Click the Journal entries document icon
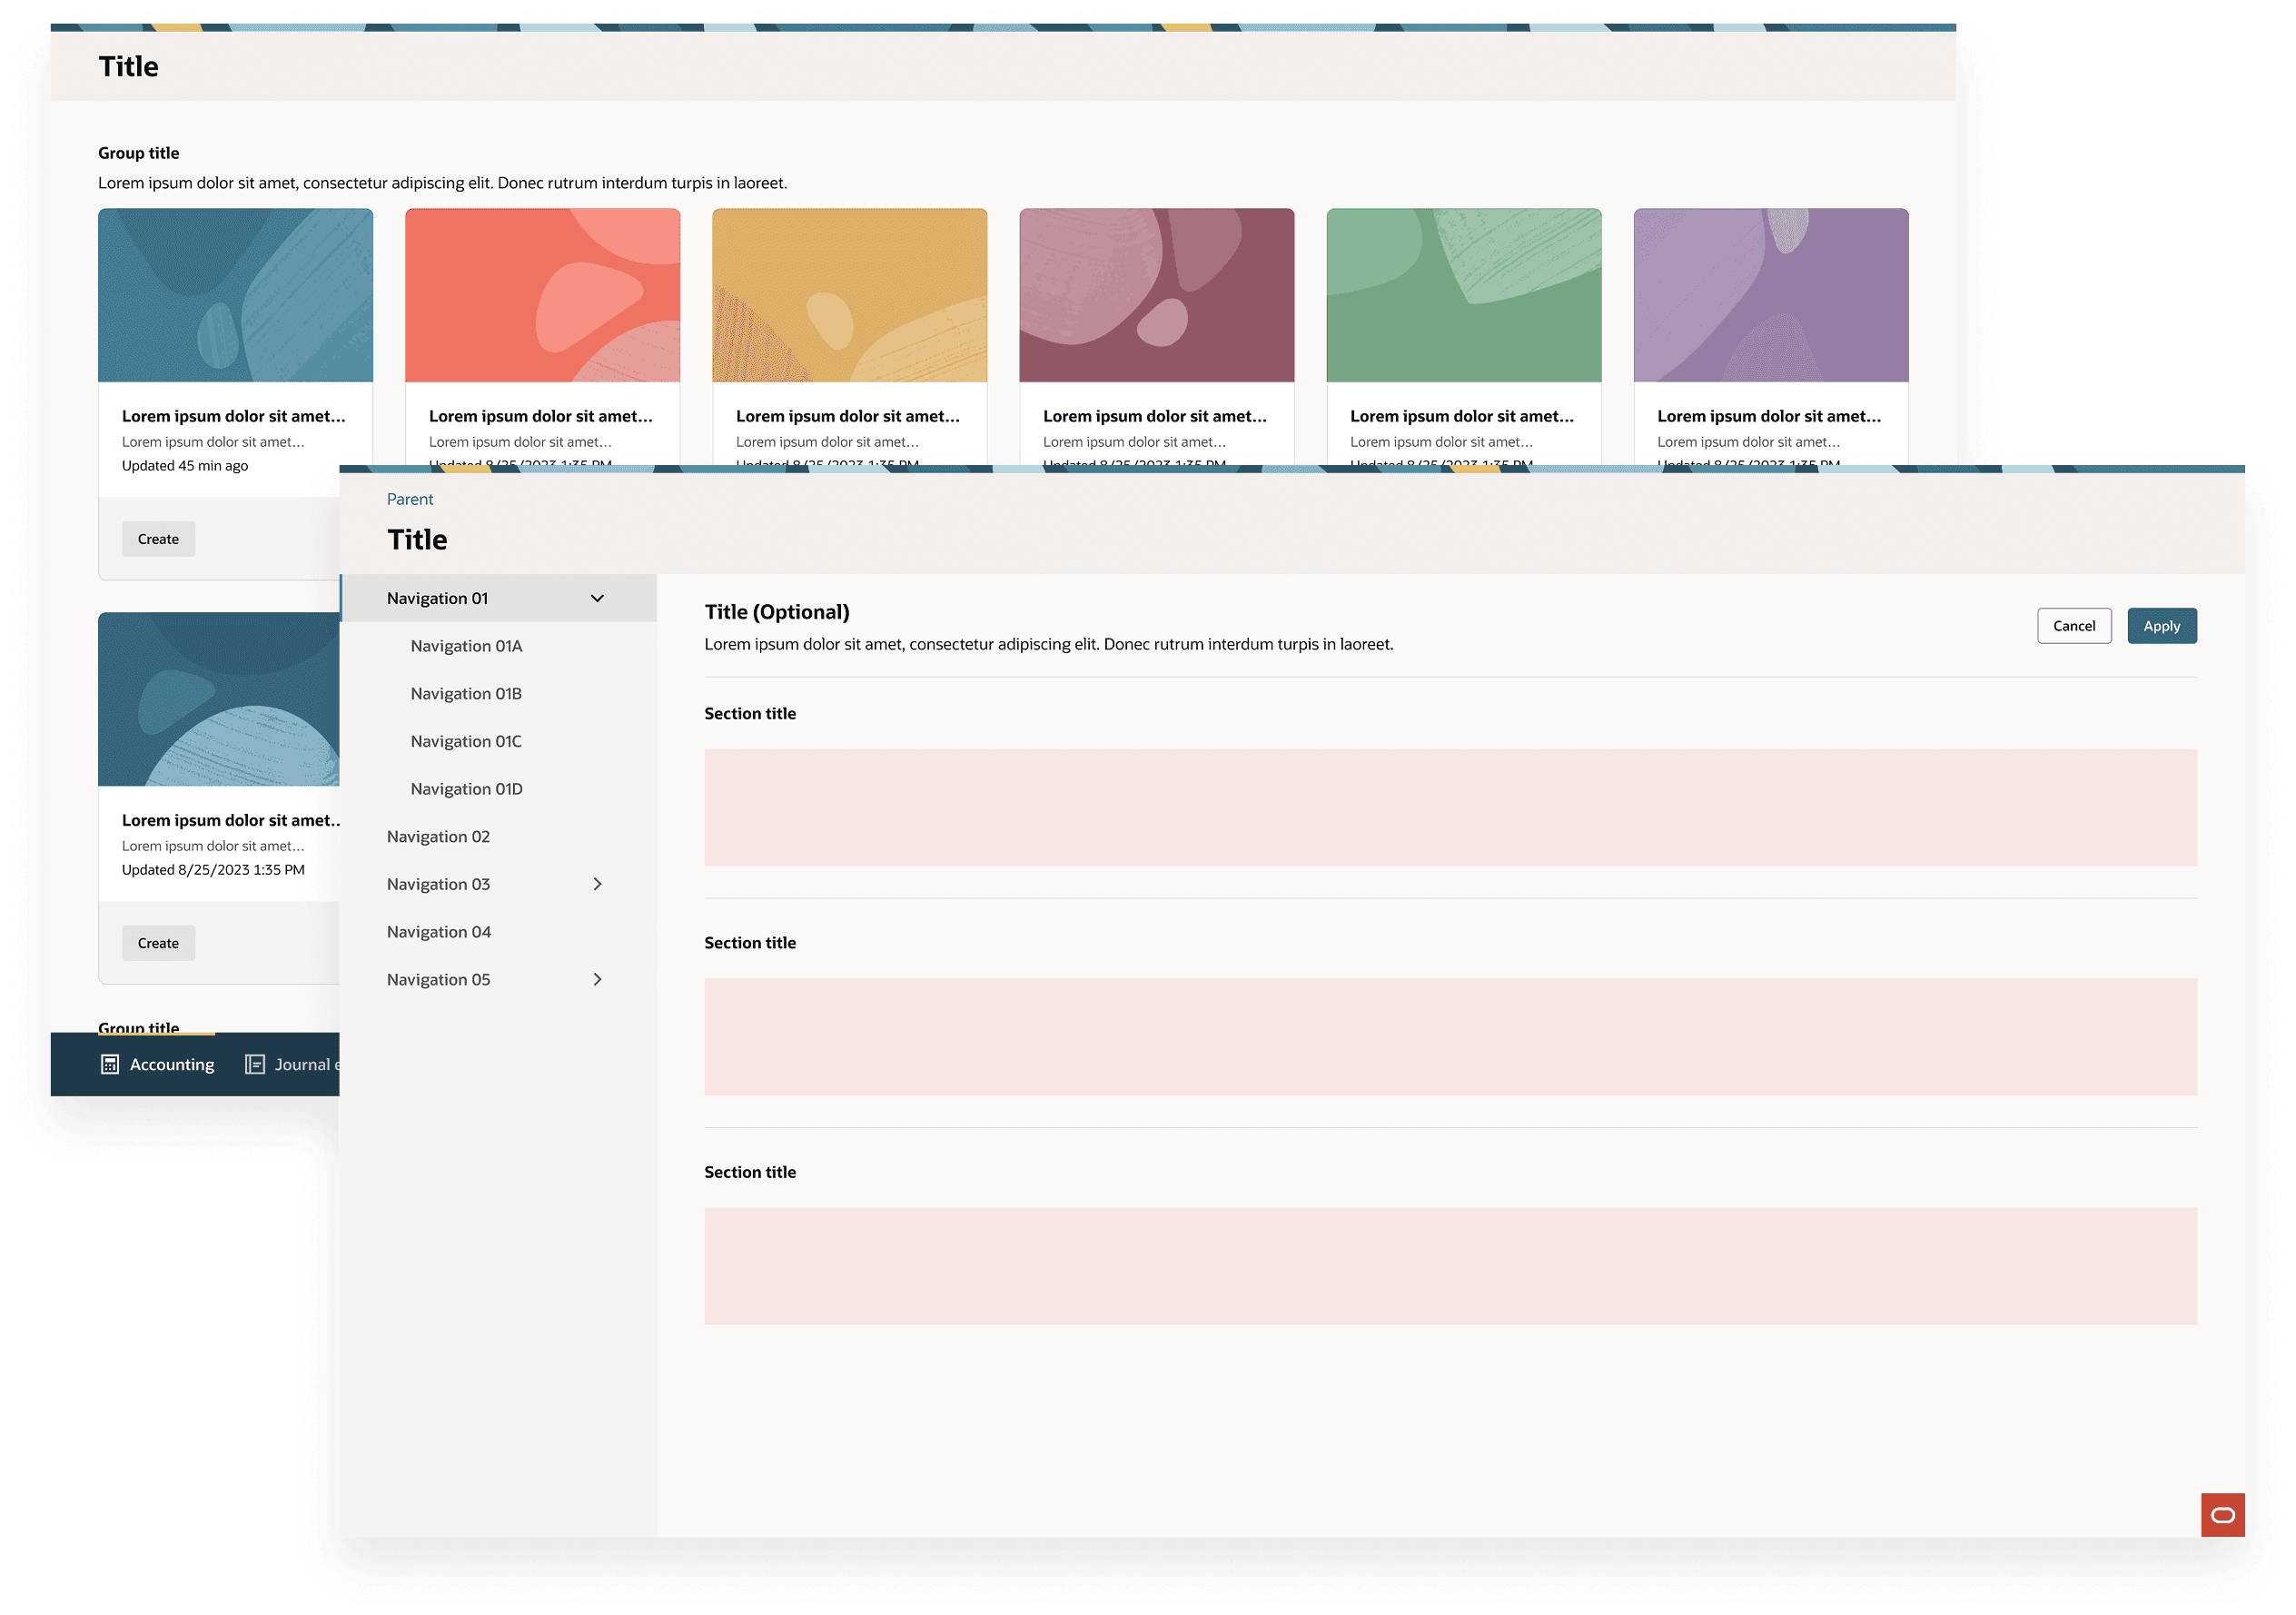The width and height of the screenshot is (2296, 1615). pos(255,1064)
